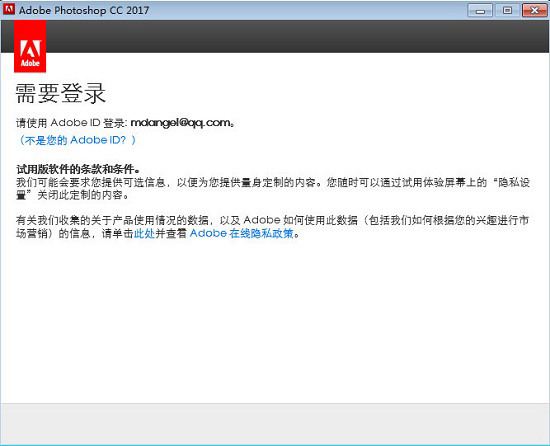Image resolution: width=550 pixels, height=446 pixels.
Task: Click the '请使用 Adobe ID 登录:' label
Action: [x=72, y=123]
